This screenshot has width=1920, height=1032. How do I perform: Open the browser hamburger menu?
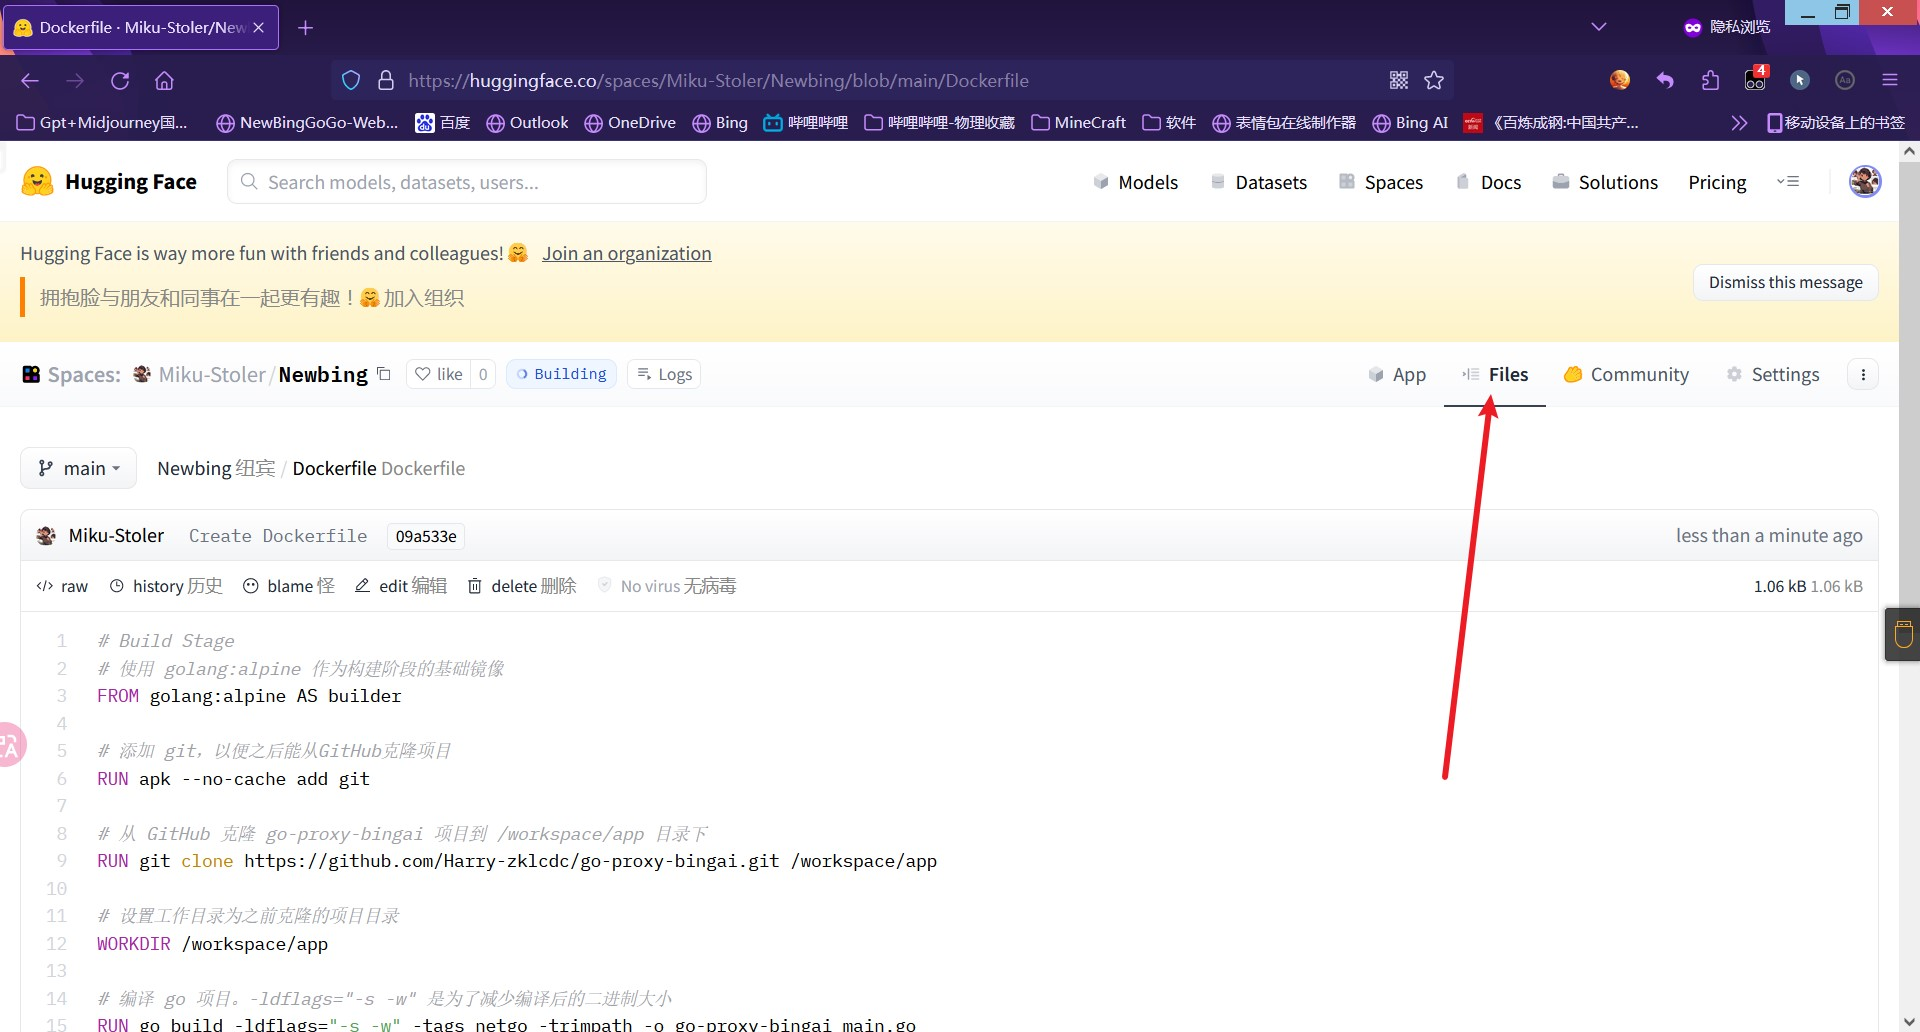[1889, 80]
